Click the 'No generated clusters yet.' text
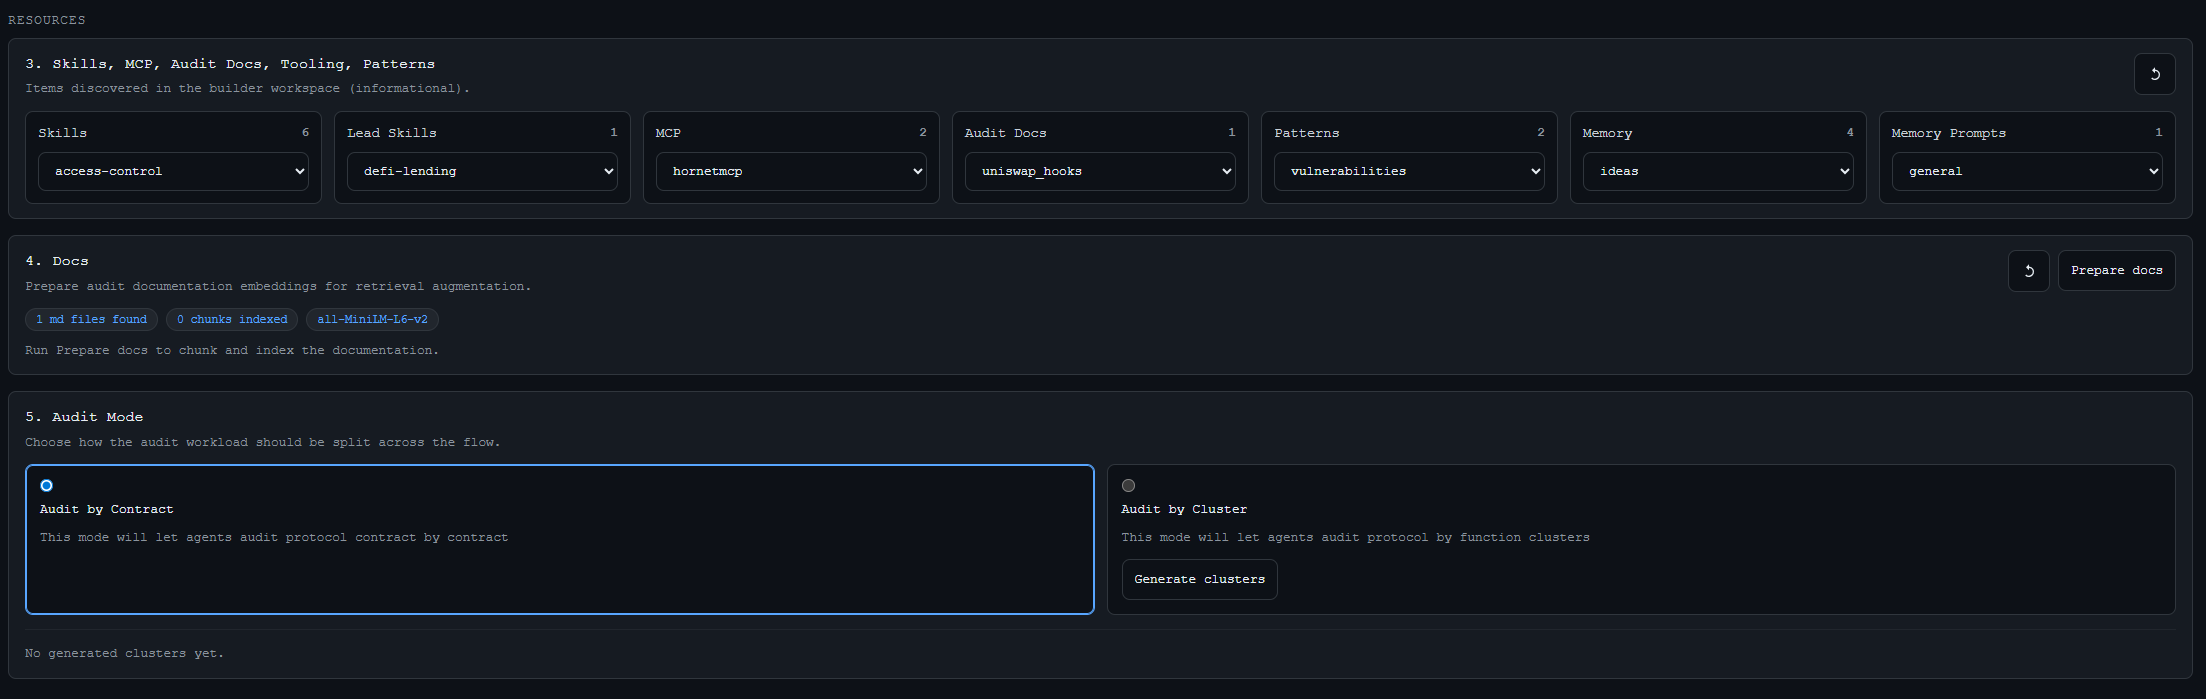 click(x=124, y=654)
